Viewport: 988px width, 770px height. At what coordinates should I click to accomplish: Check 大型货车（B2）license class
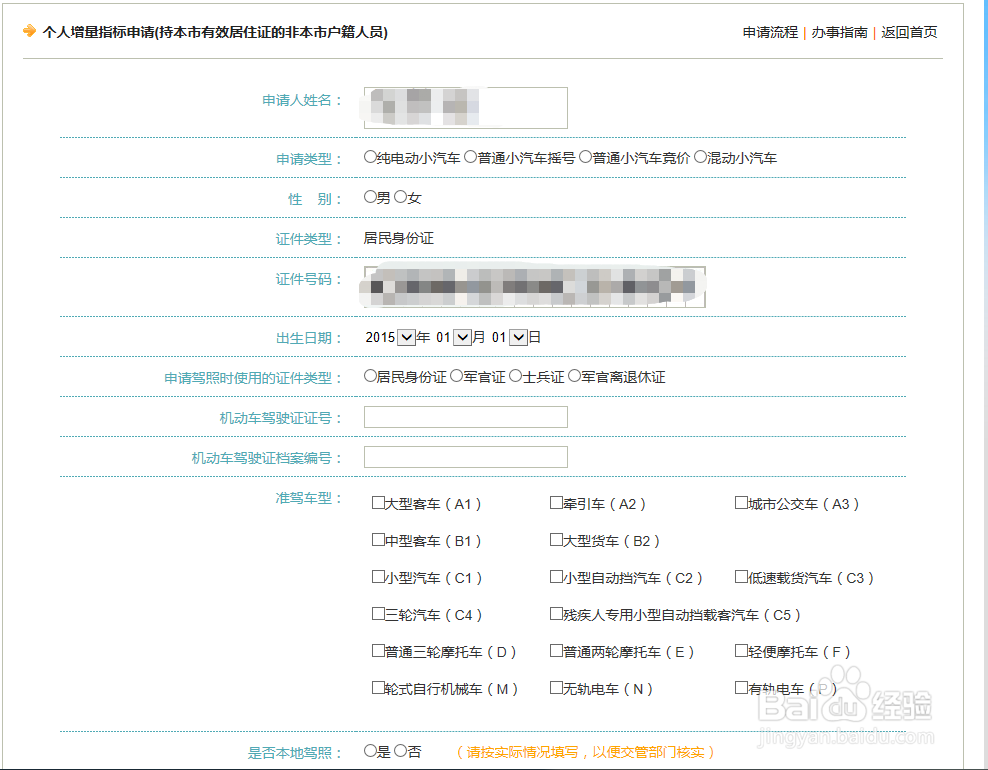point(554,540)
